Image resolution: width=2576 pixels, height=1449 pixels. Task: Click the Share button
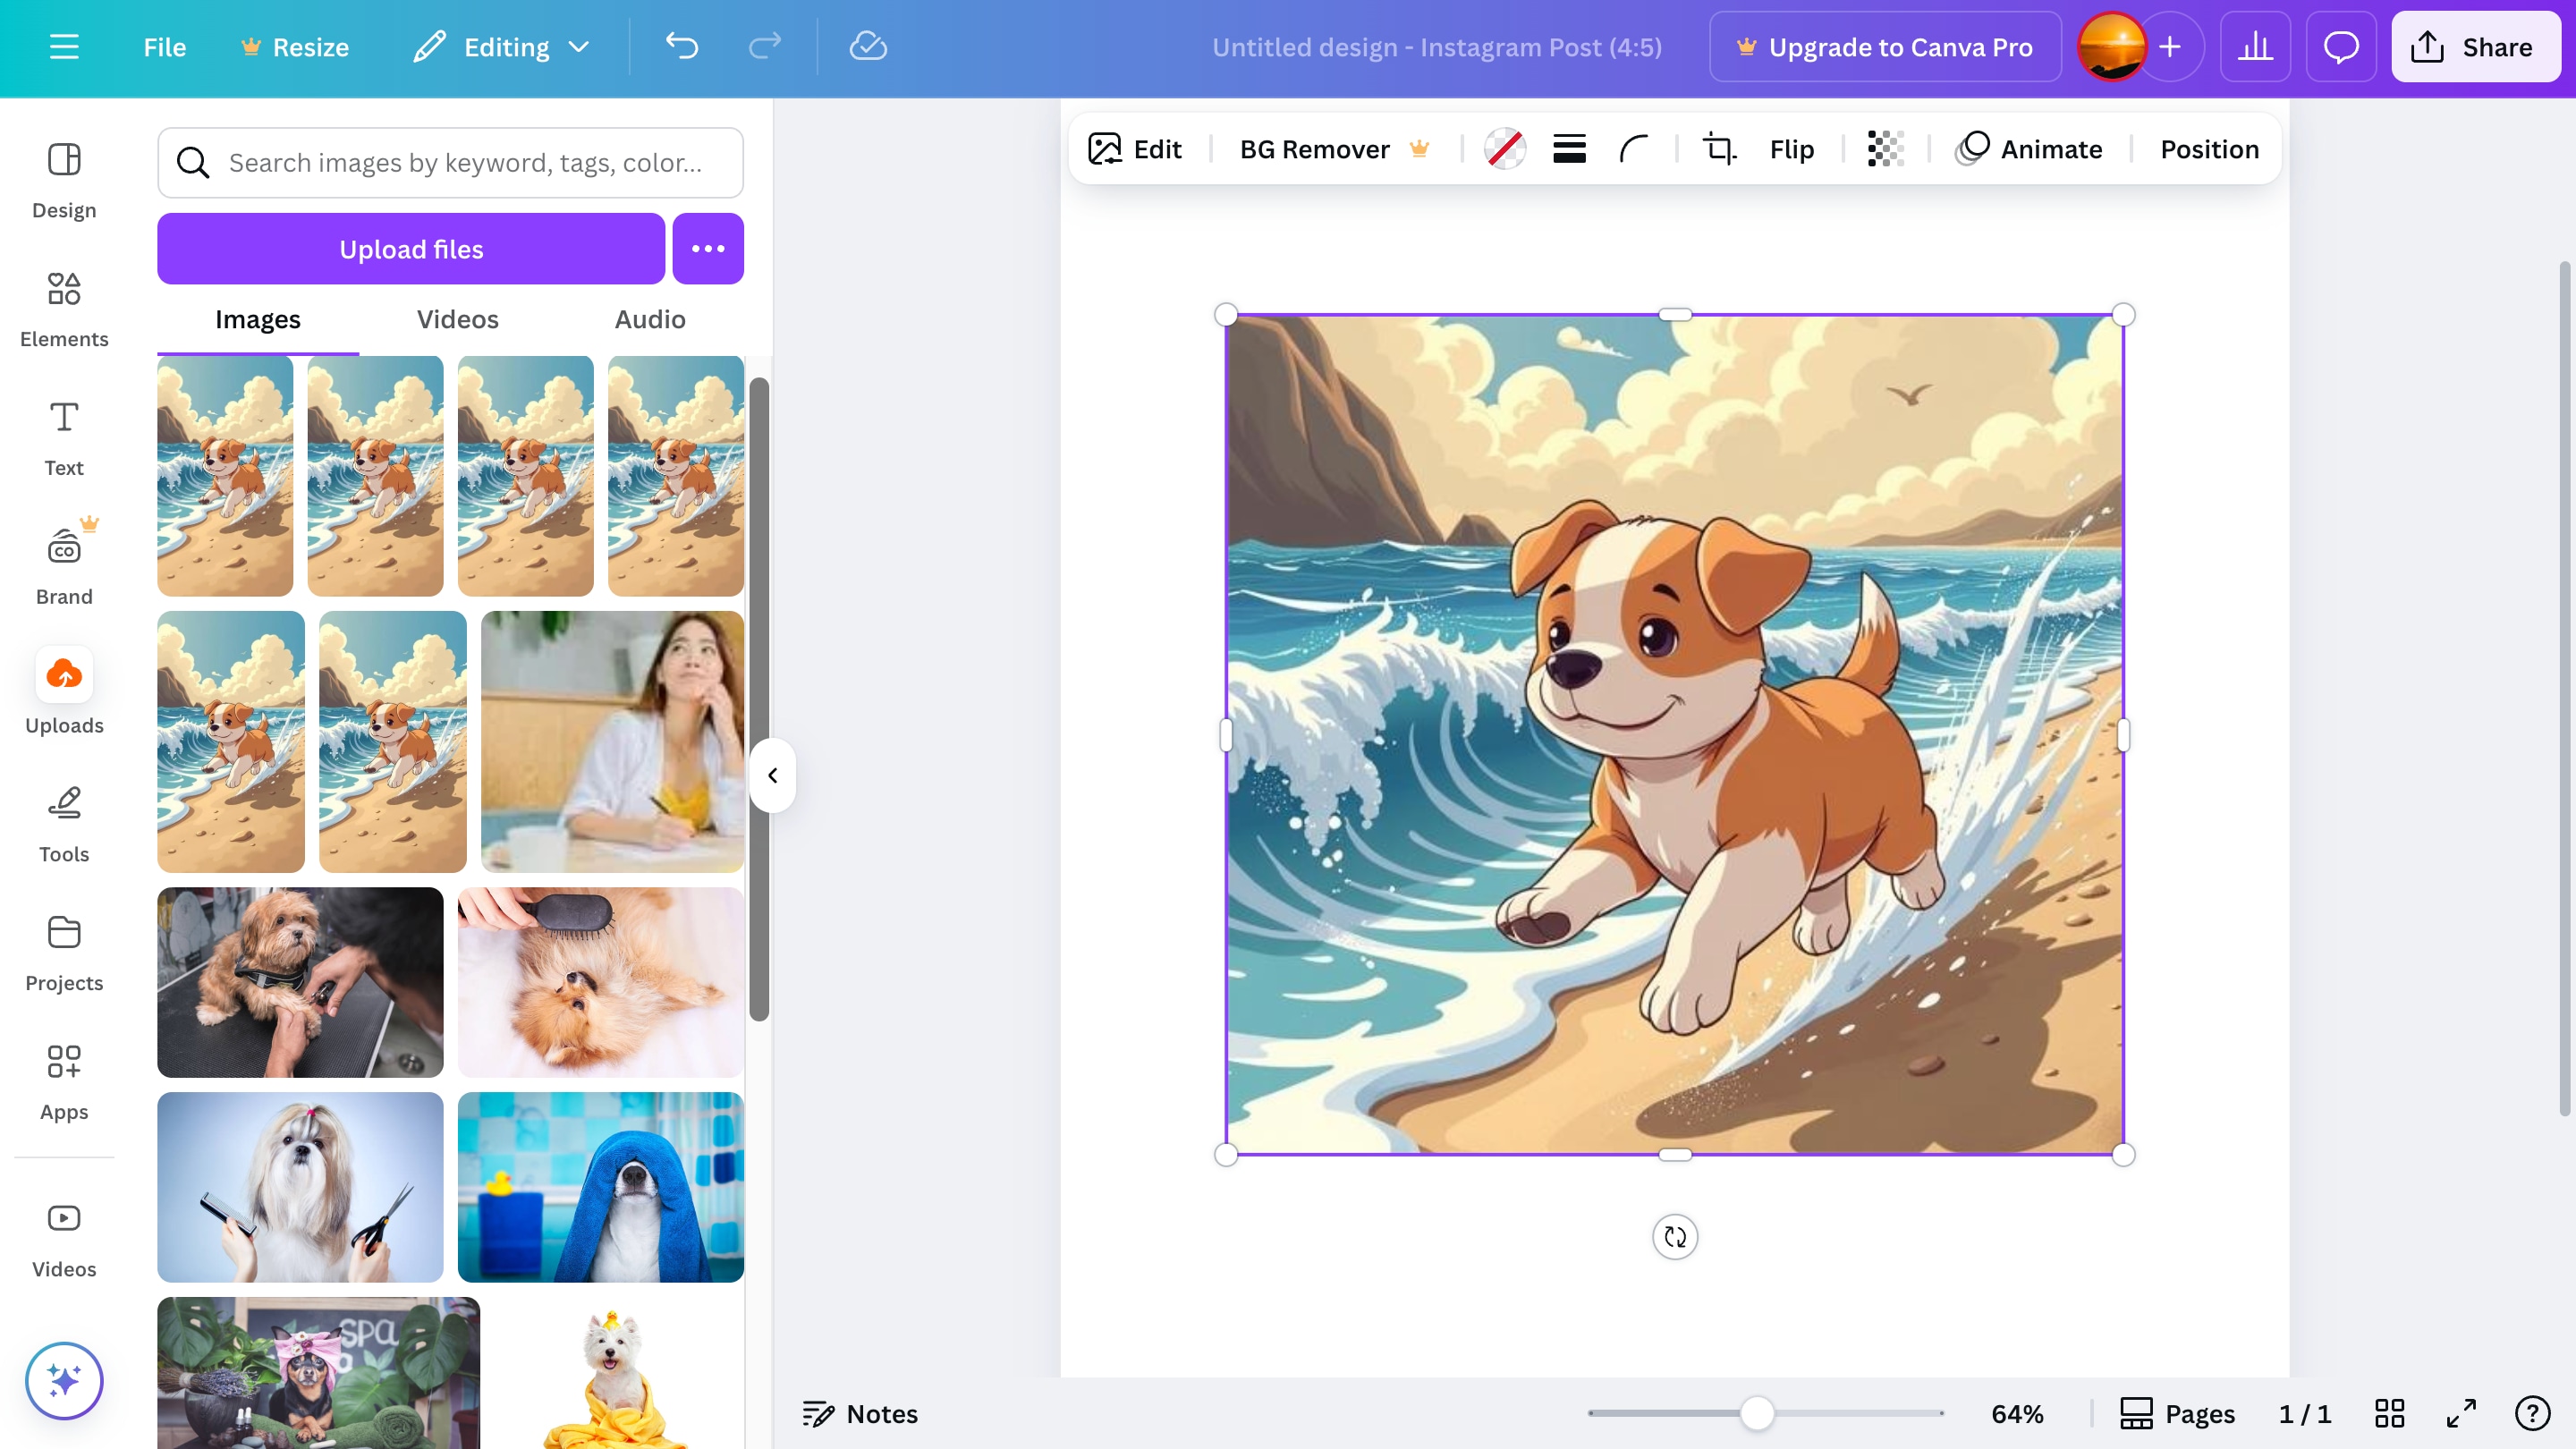(x=2475, y=47)
